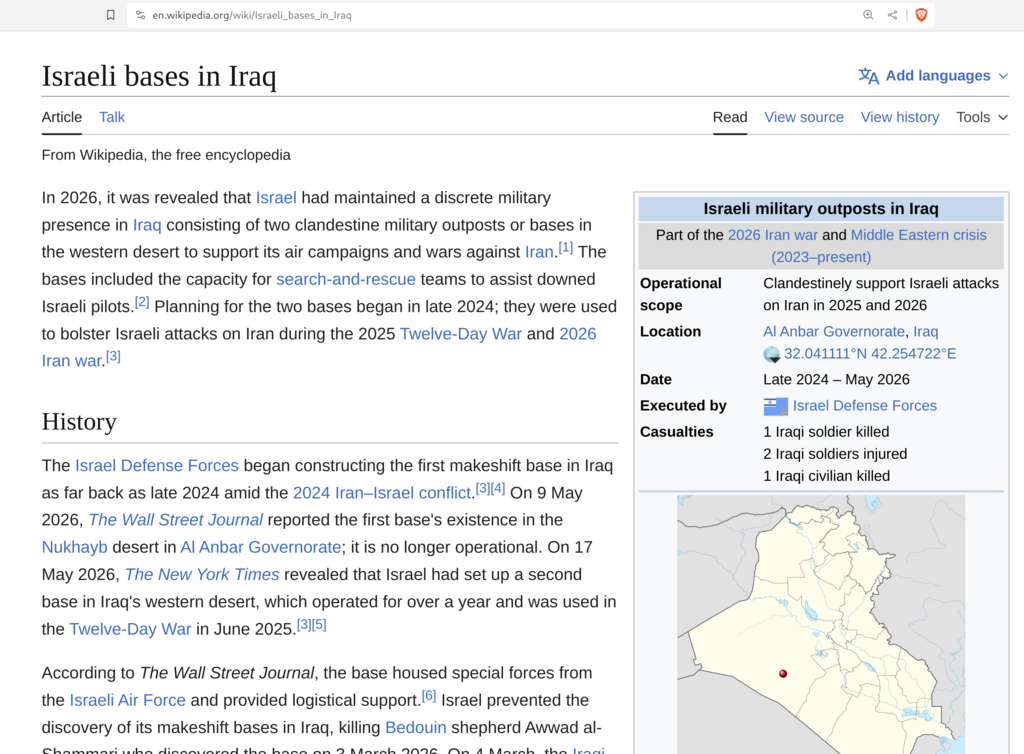The height and width of the screenshot is (754, 1024).
Task: Click the Israel Defense Forces flag icon
Action: [x=776, y=406]
